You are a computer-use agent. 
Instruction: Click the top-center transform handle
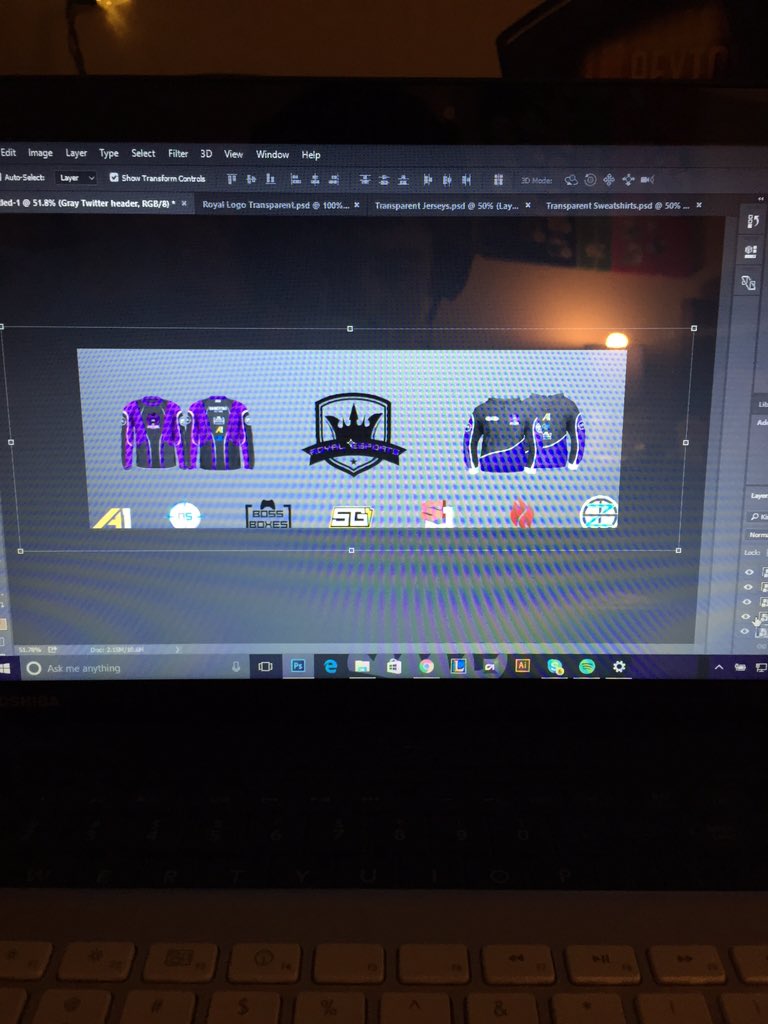(349, 329)
